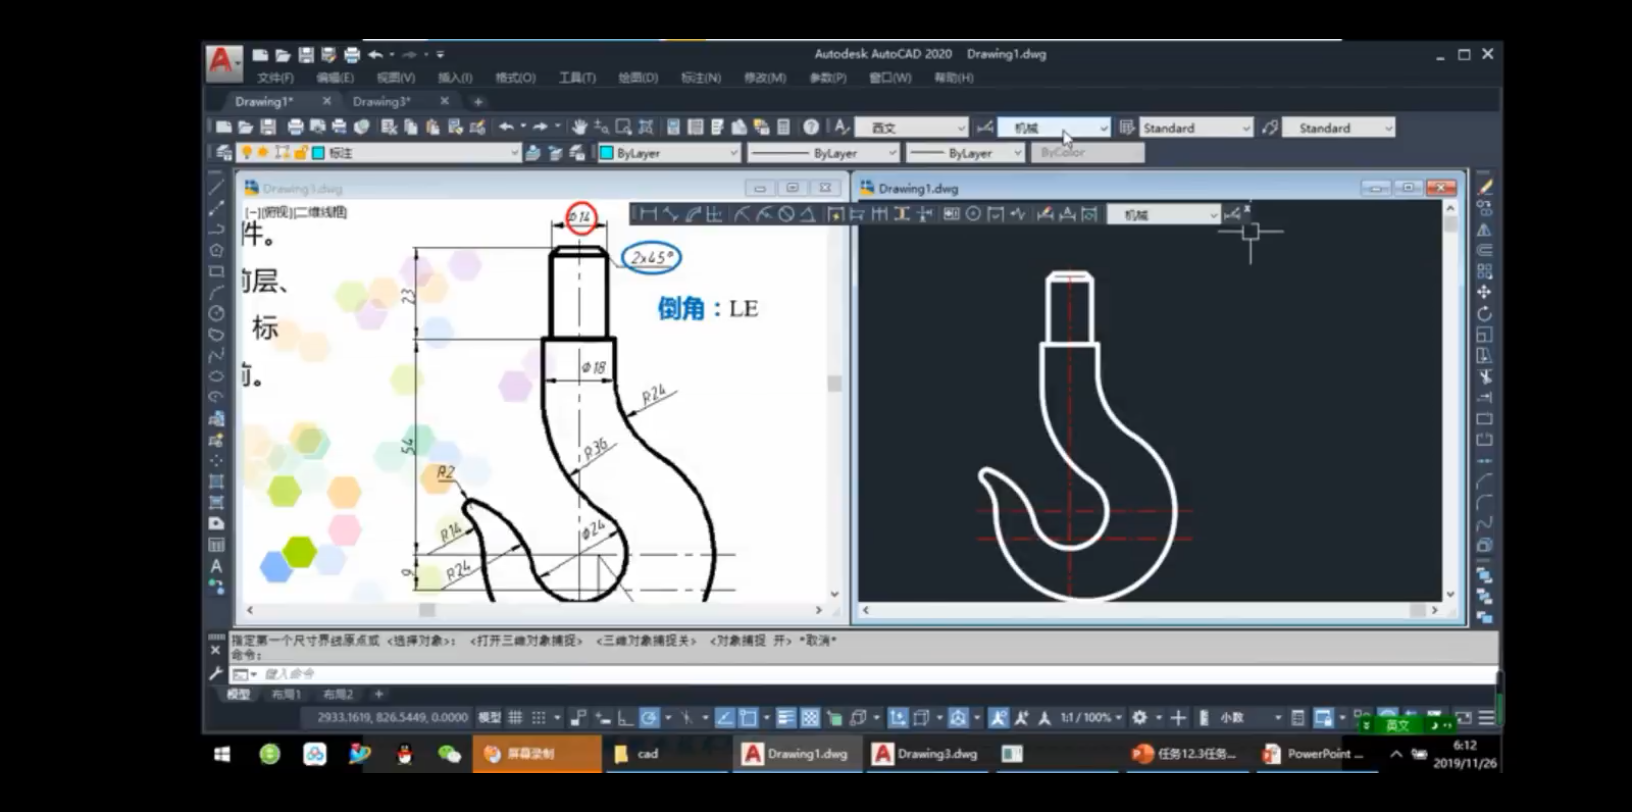Switch to the Drawing3* file tab

(381, 101)
